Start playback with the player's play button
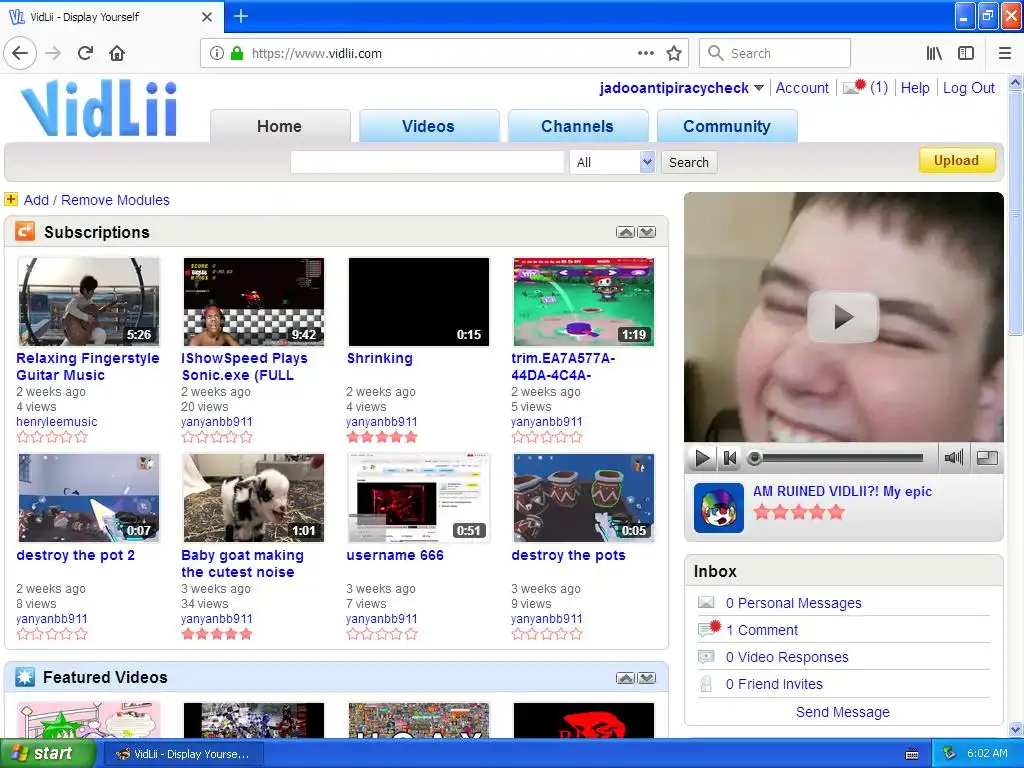The width and height of the screenshot is (1024, 768). point(702,458)
